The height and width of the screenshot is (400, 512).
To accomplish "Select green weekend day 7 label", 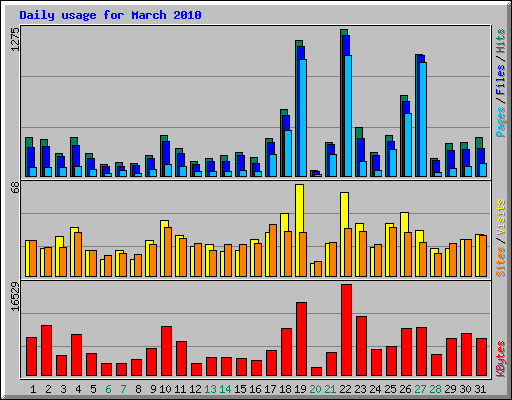I will click(123, 389).
